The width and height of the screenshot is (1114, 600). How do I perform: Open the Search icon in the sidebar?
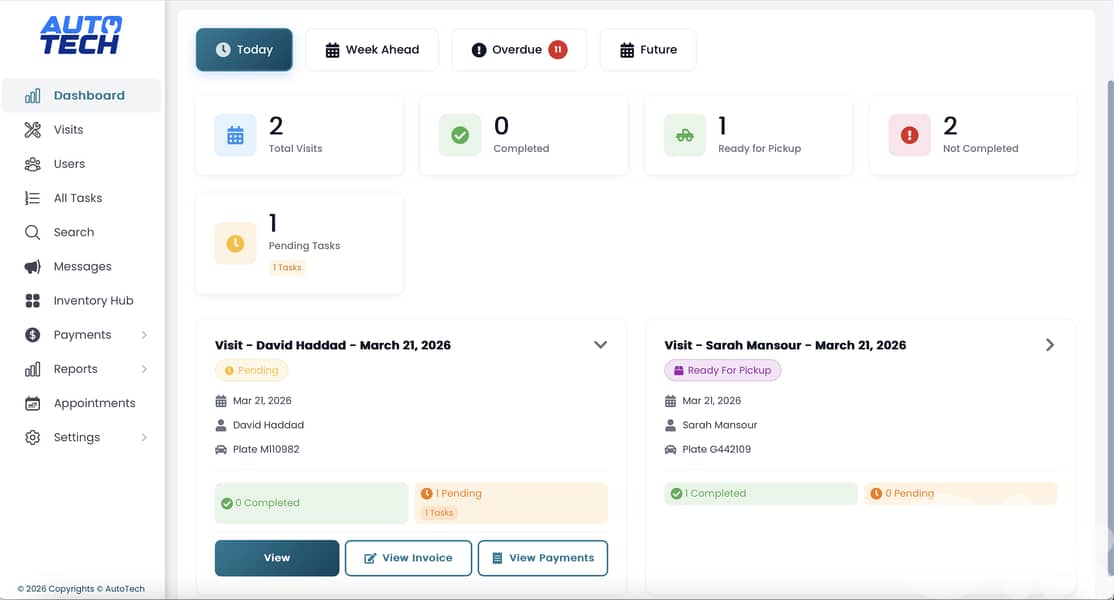[32, 231]
